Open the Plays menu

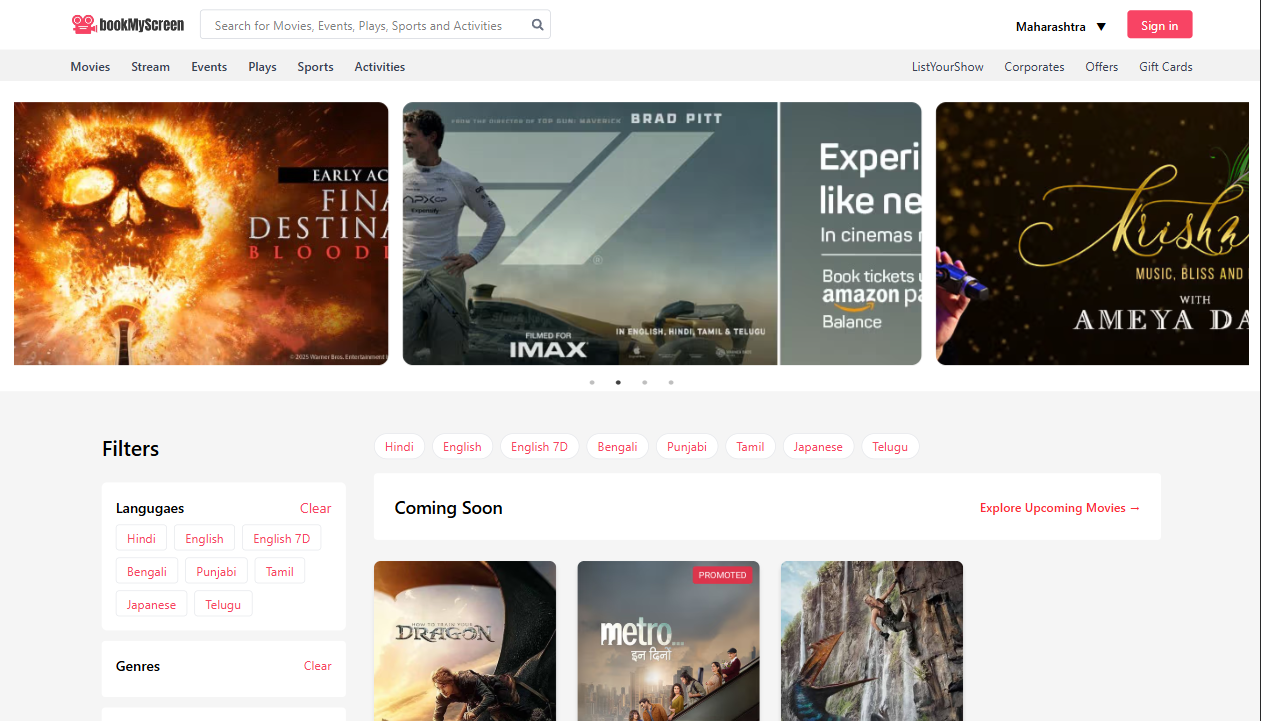(262, 67)
